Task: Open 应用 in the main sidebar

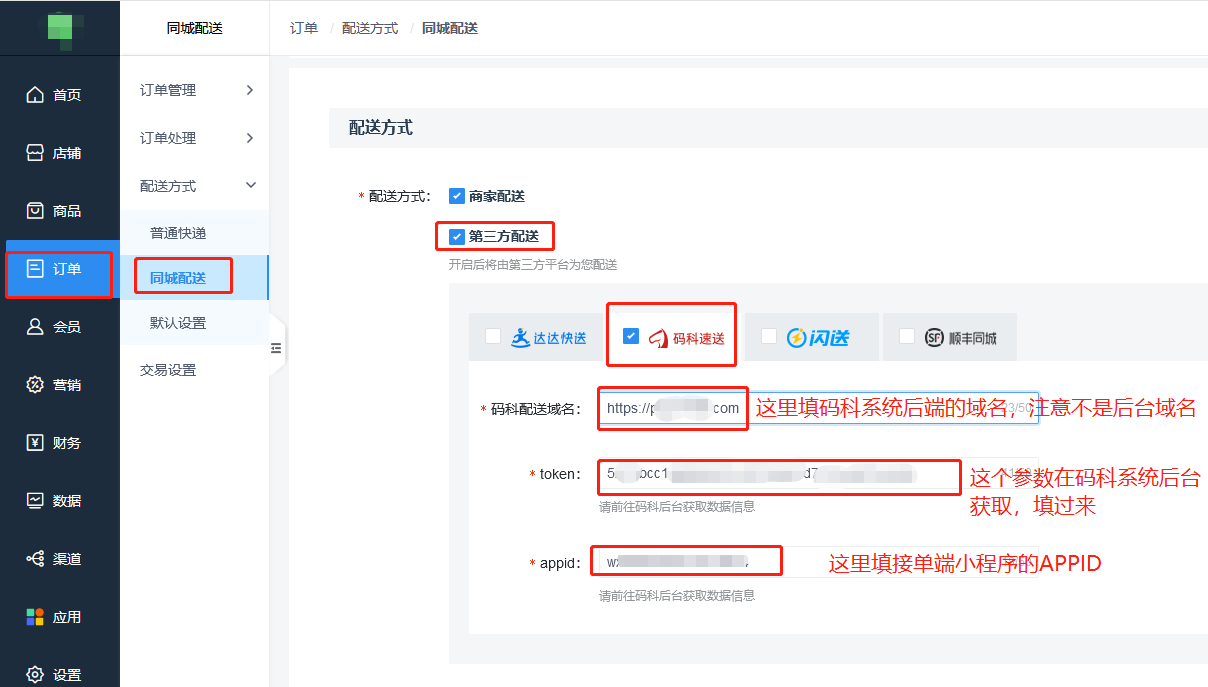Action: click(60, 617)
